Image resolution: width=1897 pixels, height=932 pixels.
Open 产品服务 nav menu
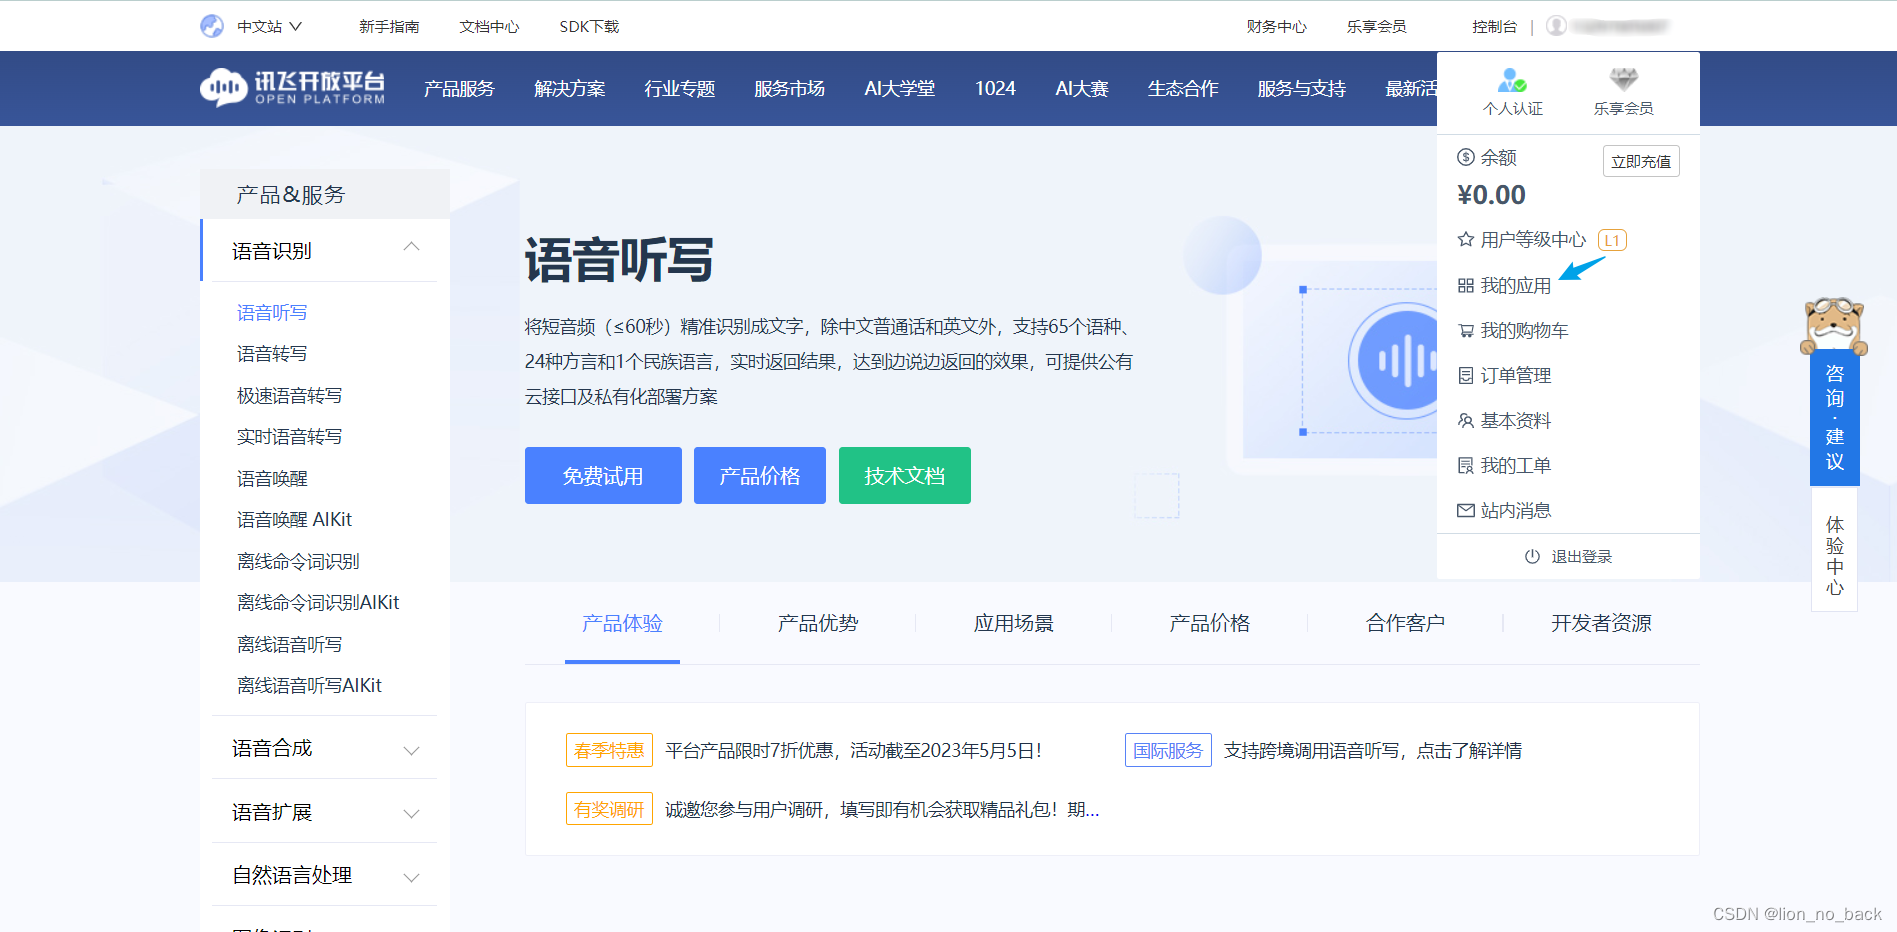(x=459, y=88)
